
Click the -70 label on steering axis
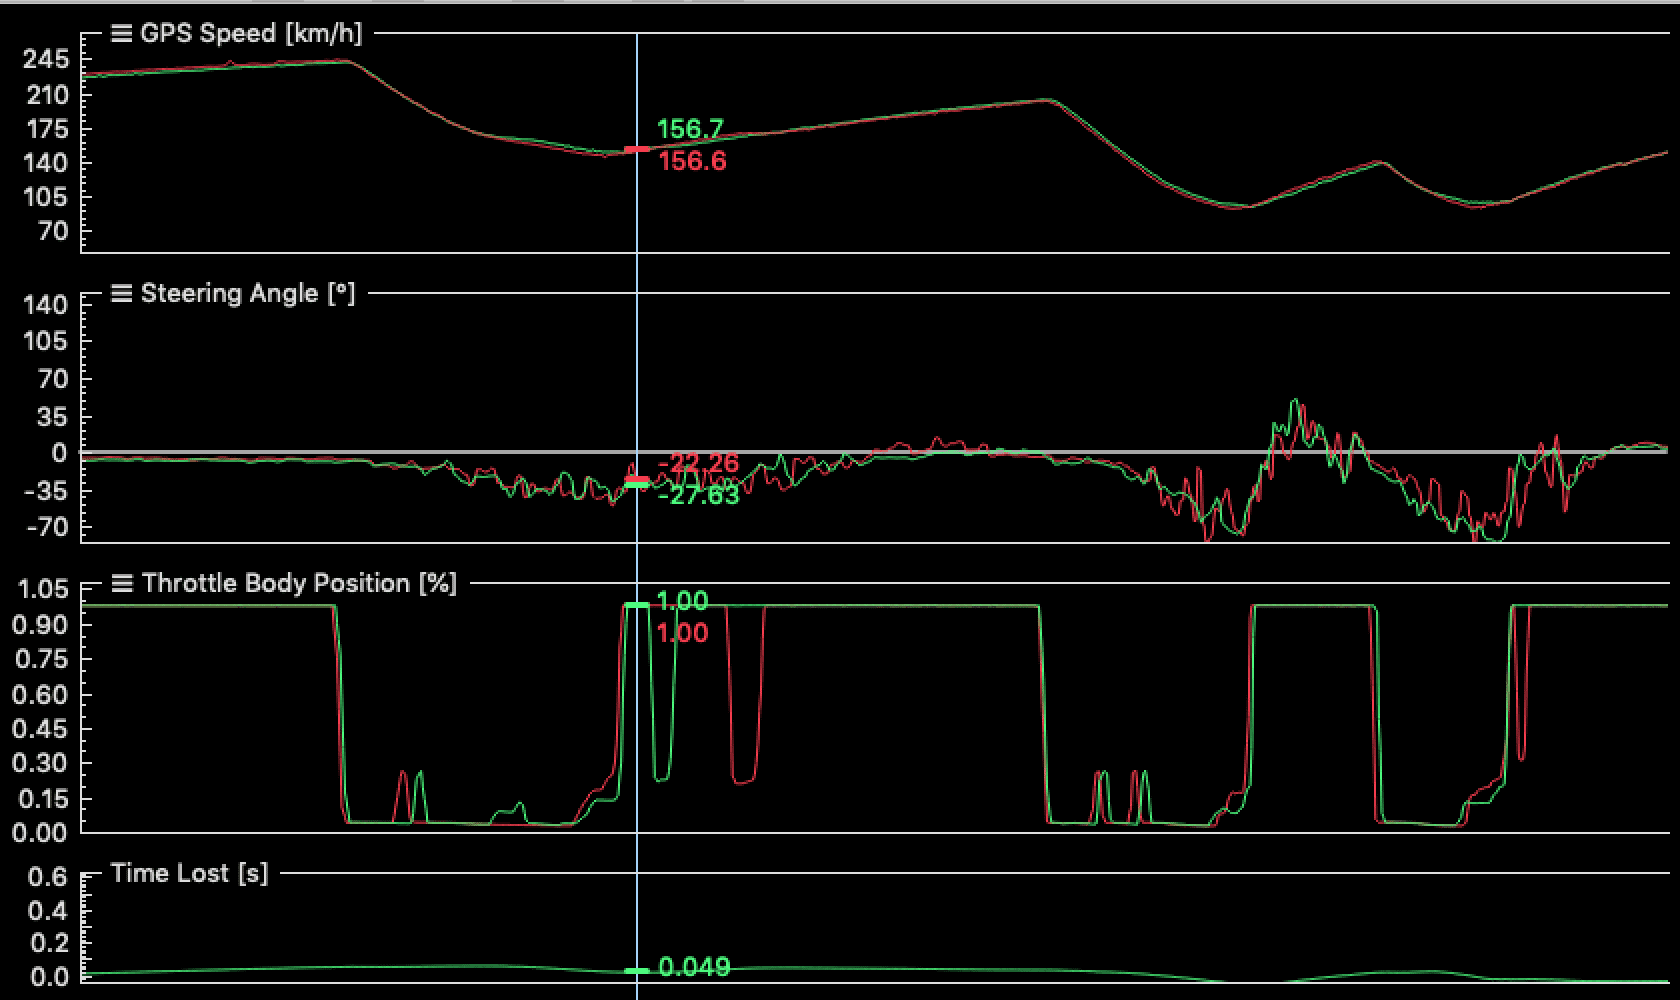pos(45,527)
